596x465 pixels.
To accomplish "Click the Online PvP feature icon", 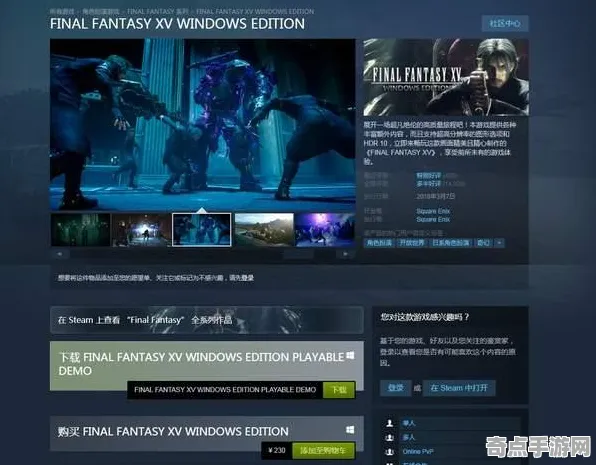I will 390,452.
